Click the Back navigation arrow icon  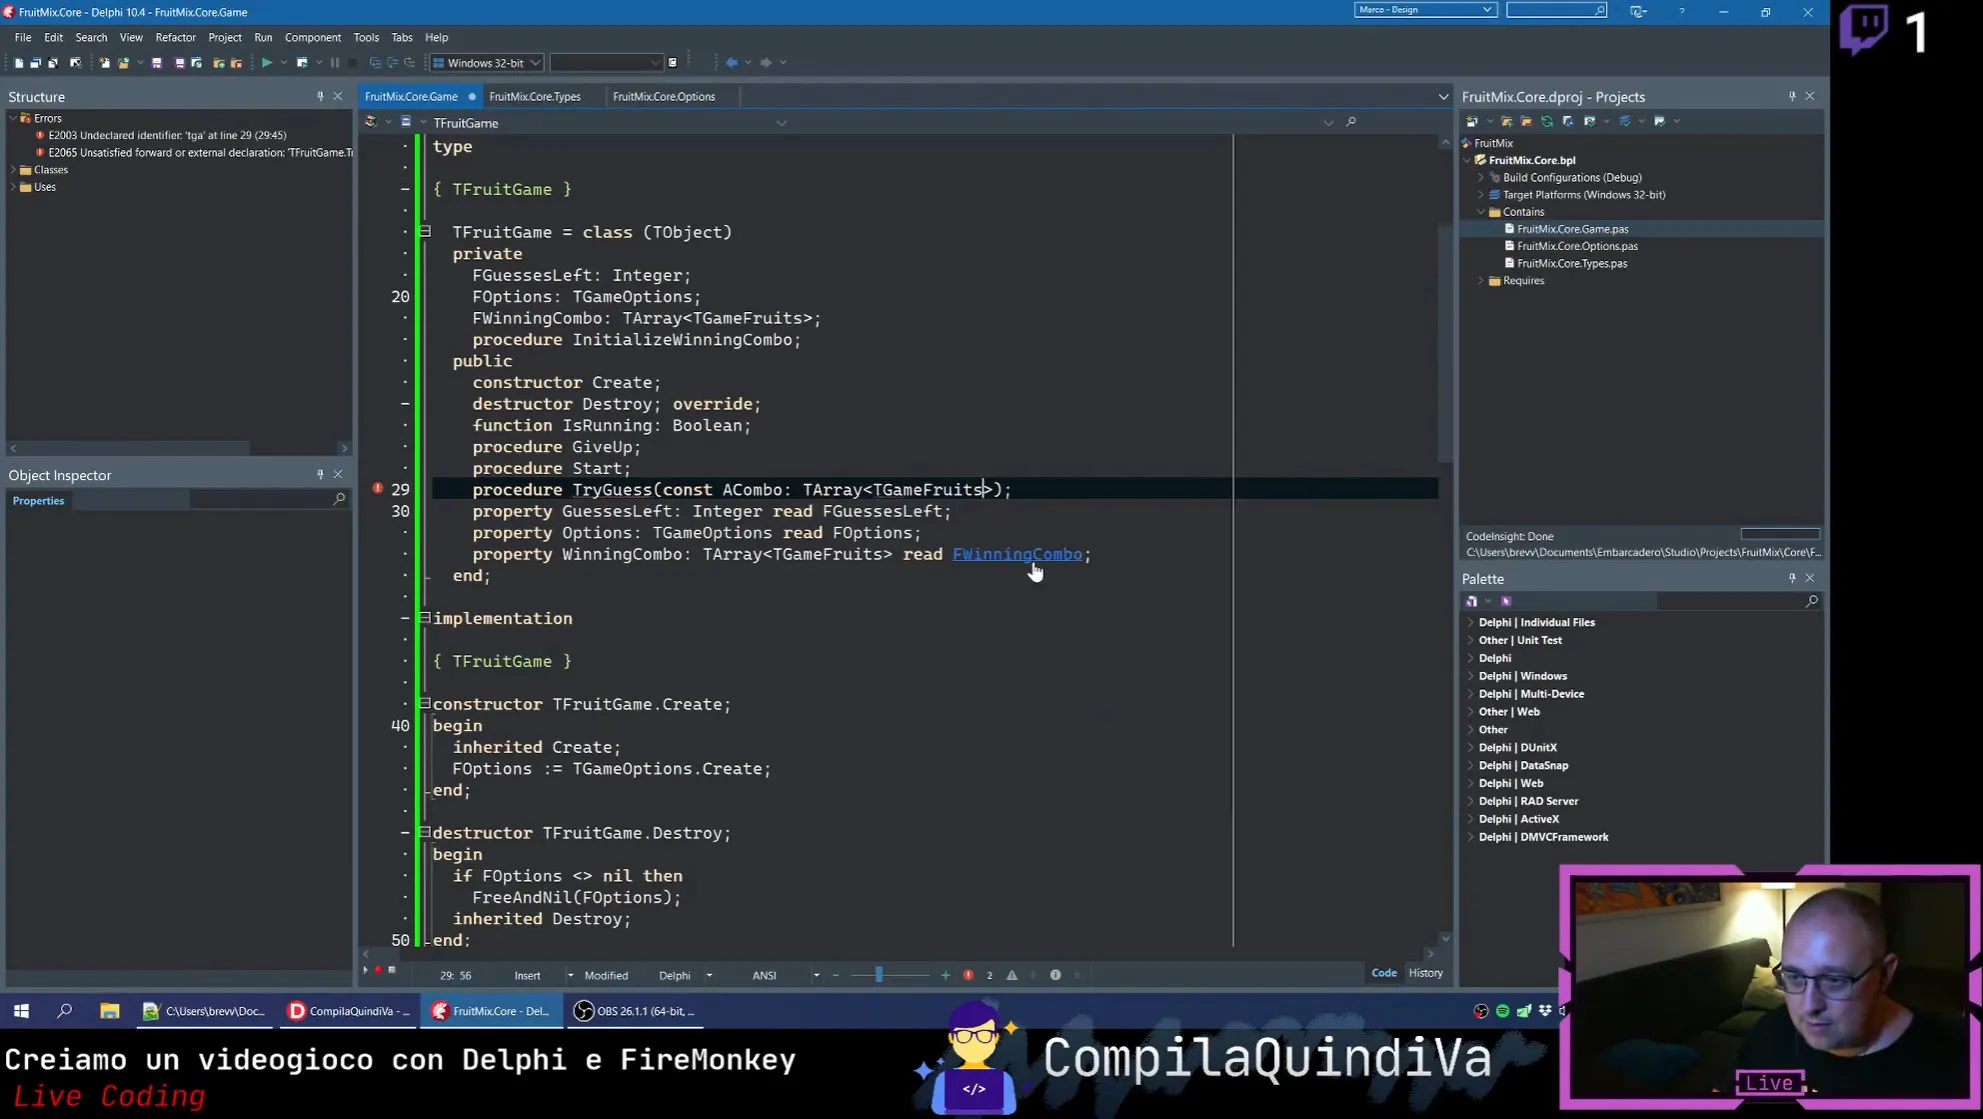click(x=731, y=63)
